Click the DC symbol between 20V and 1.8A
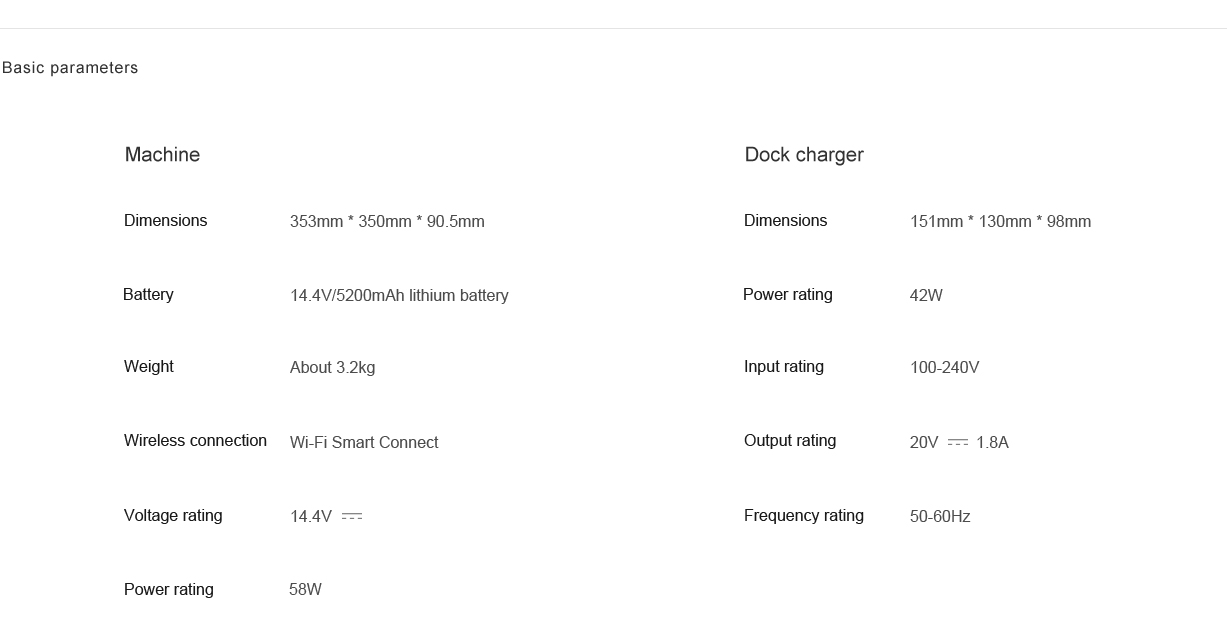Viewport: 1227px width, 637px height. pos(958,442)
